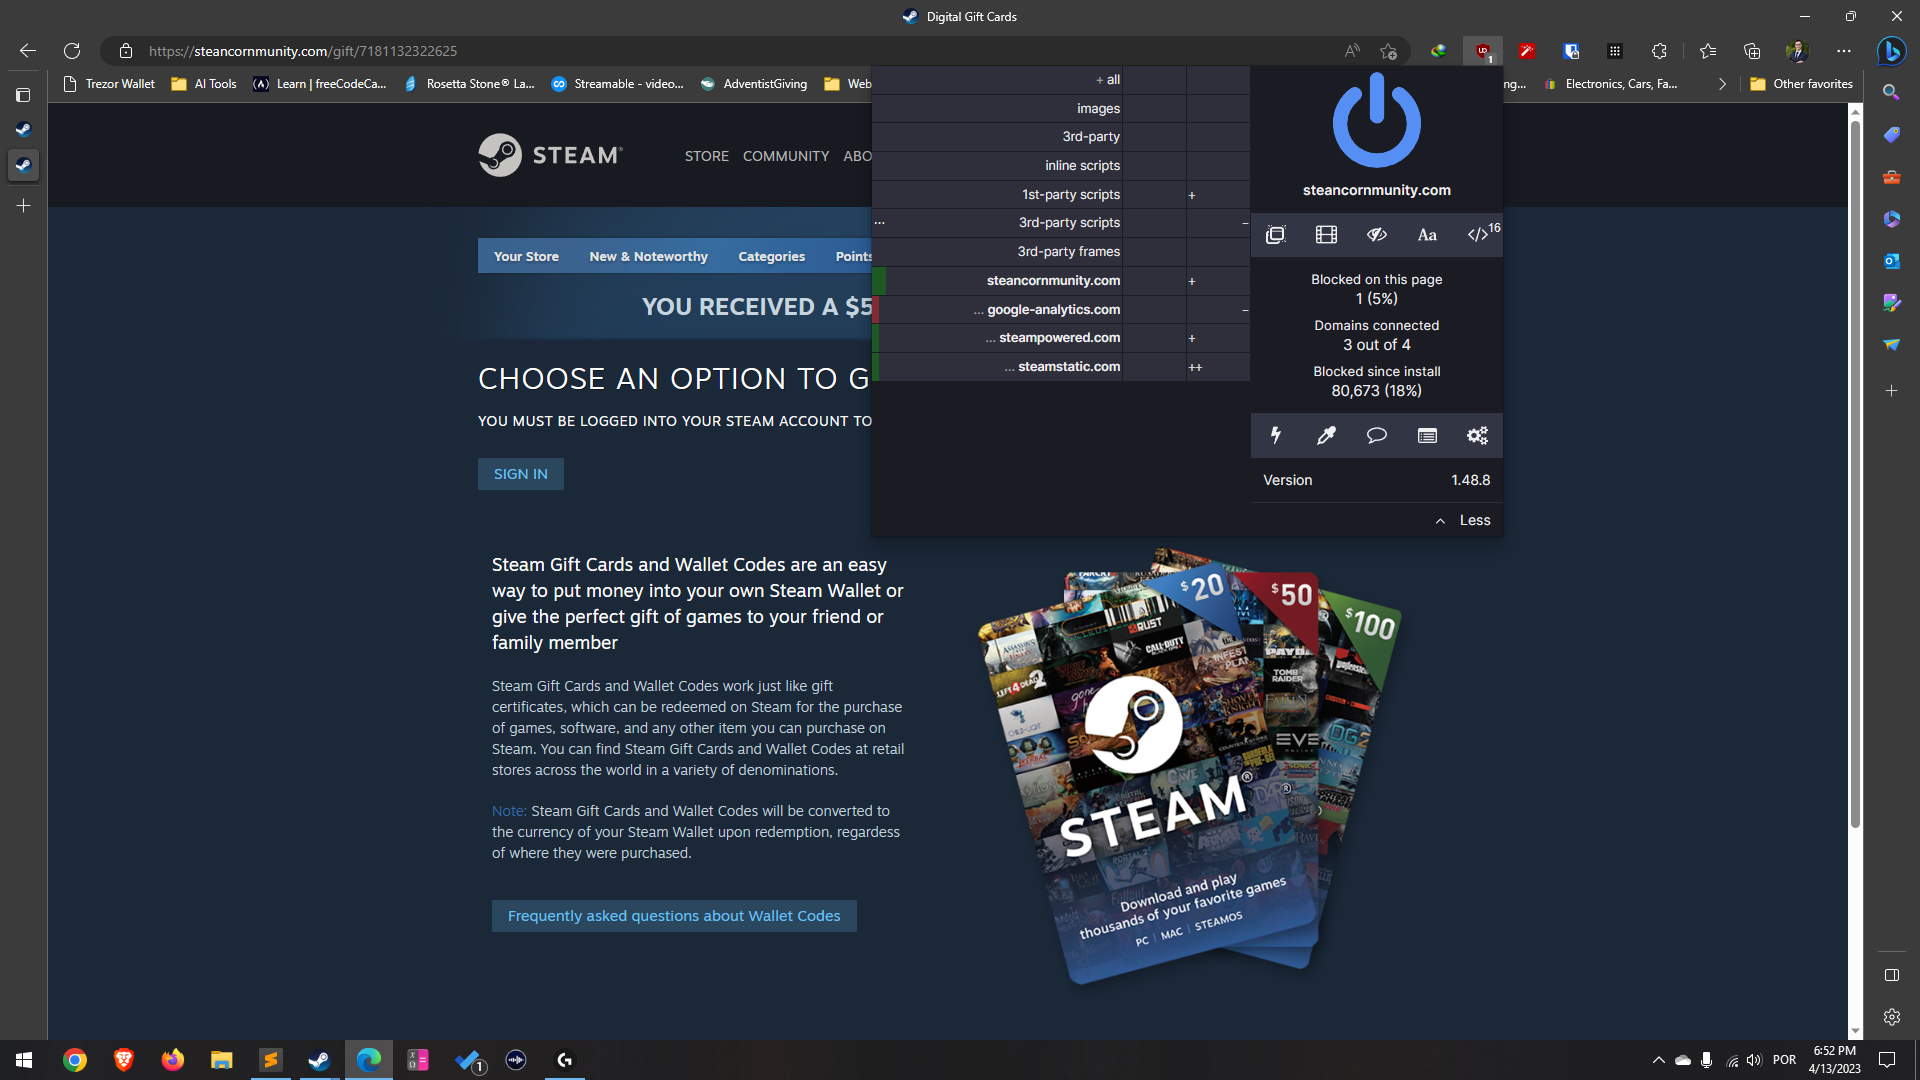Image resolution: width=1920 pixels, height=1080 pixels.
Task: Open Outlook in the Edge sidebar
Action: tap(1891, 261)
